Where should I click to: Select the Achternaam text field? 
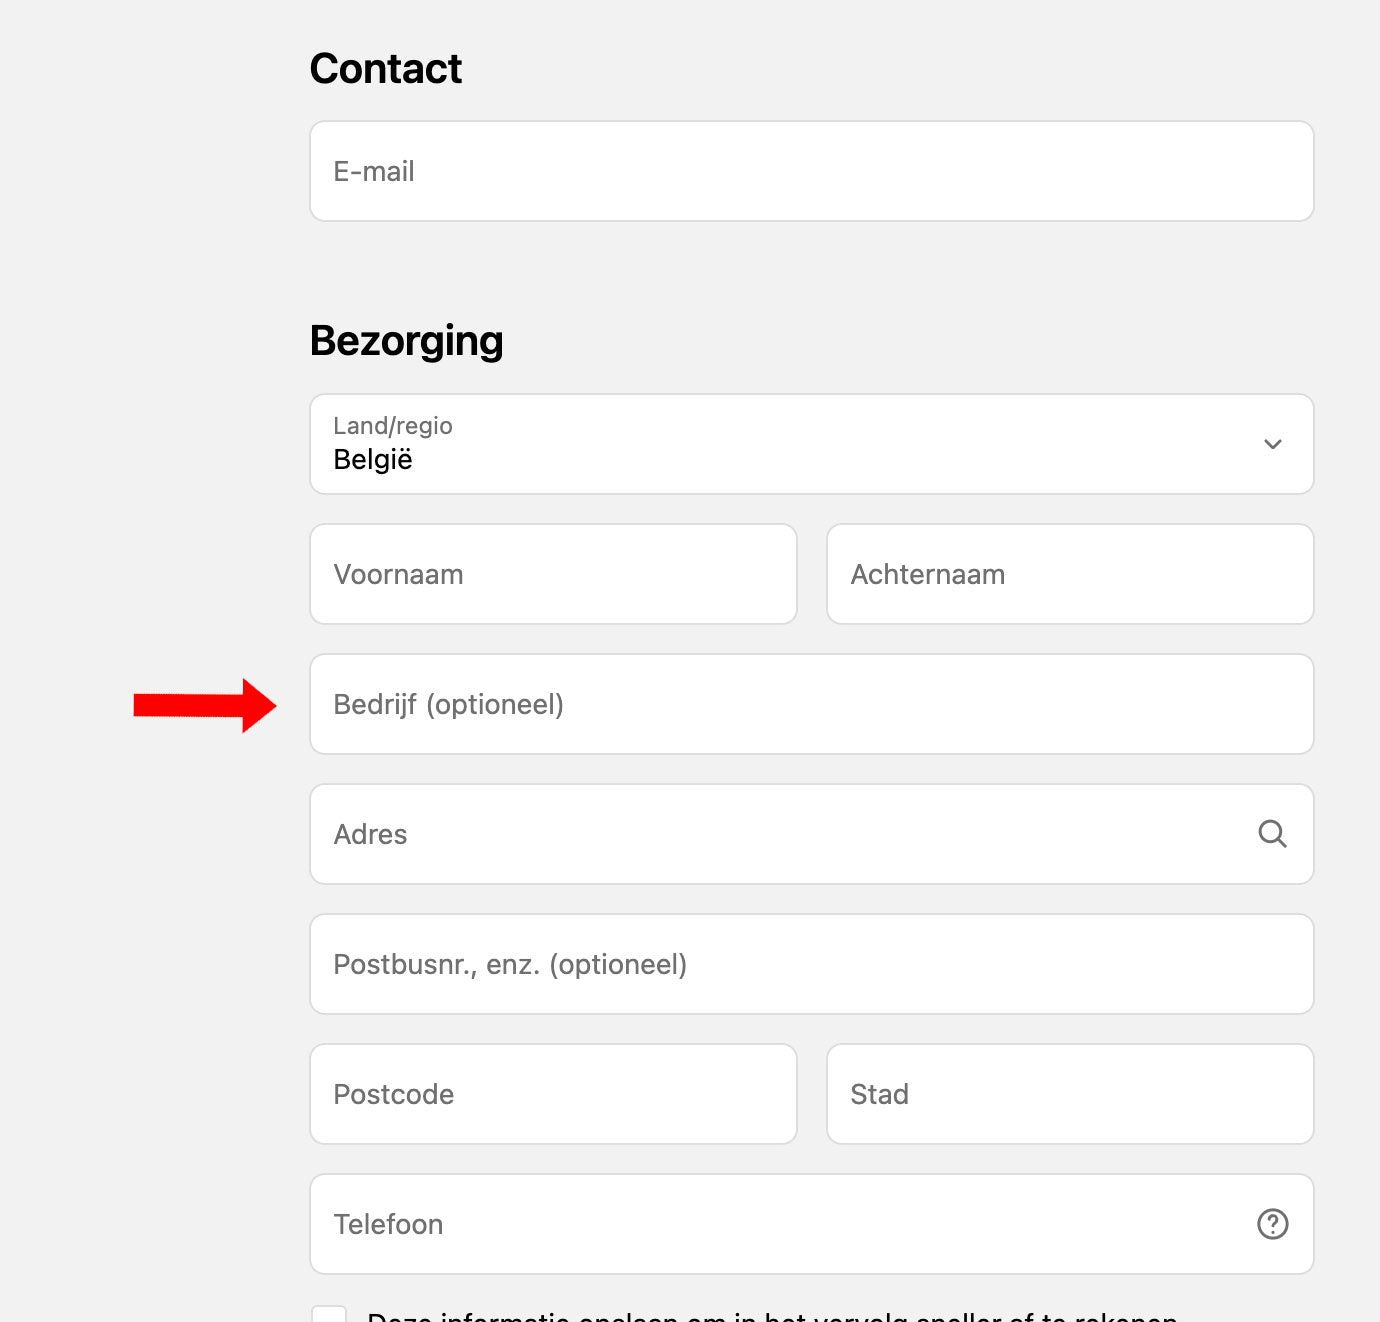[1069, 574]
